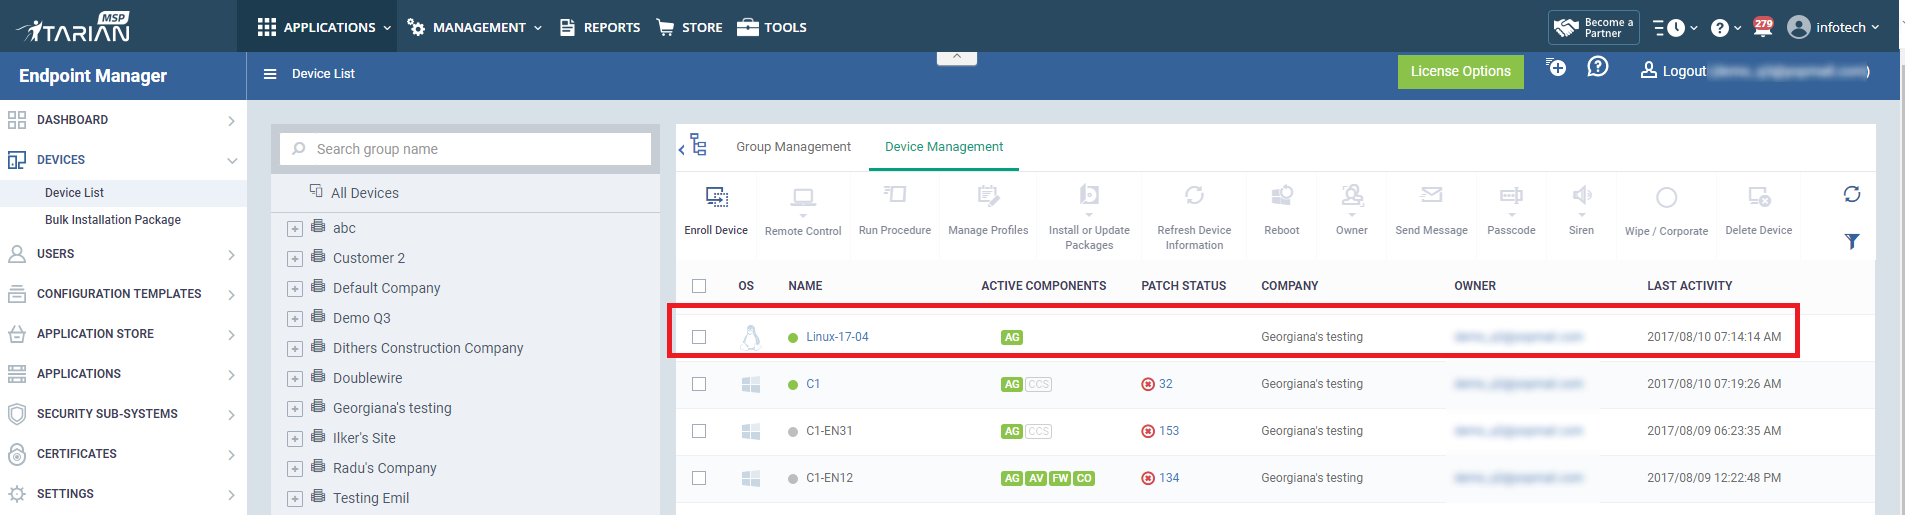Check the C1 device row

click(699, 384)
